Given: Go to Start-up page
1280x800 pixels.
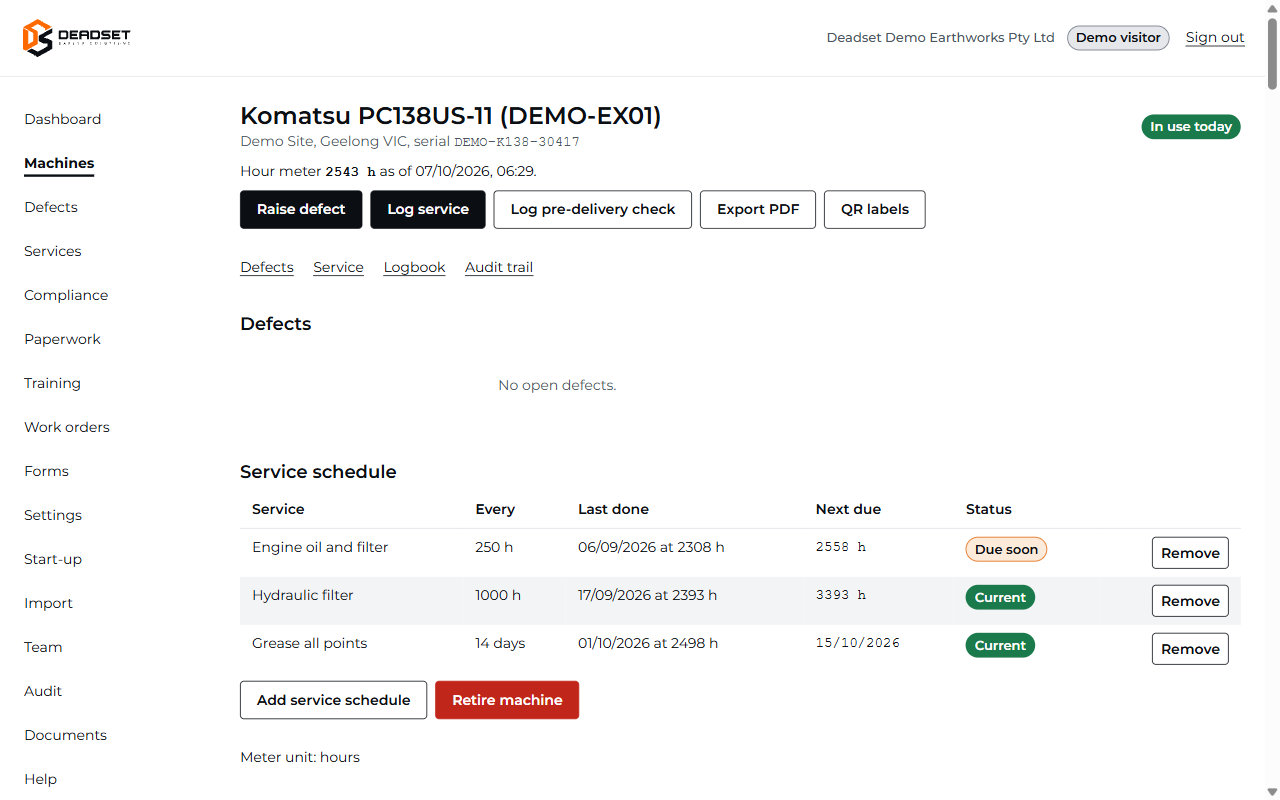Looking at the screenshot, I should (53, 559).
